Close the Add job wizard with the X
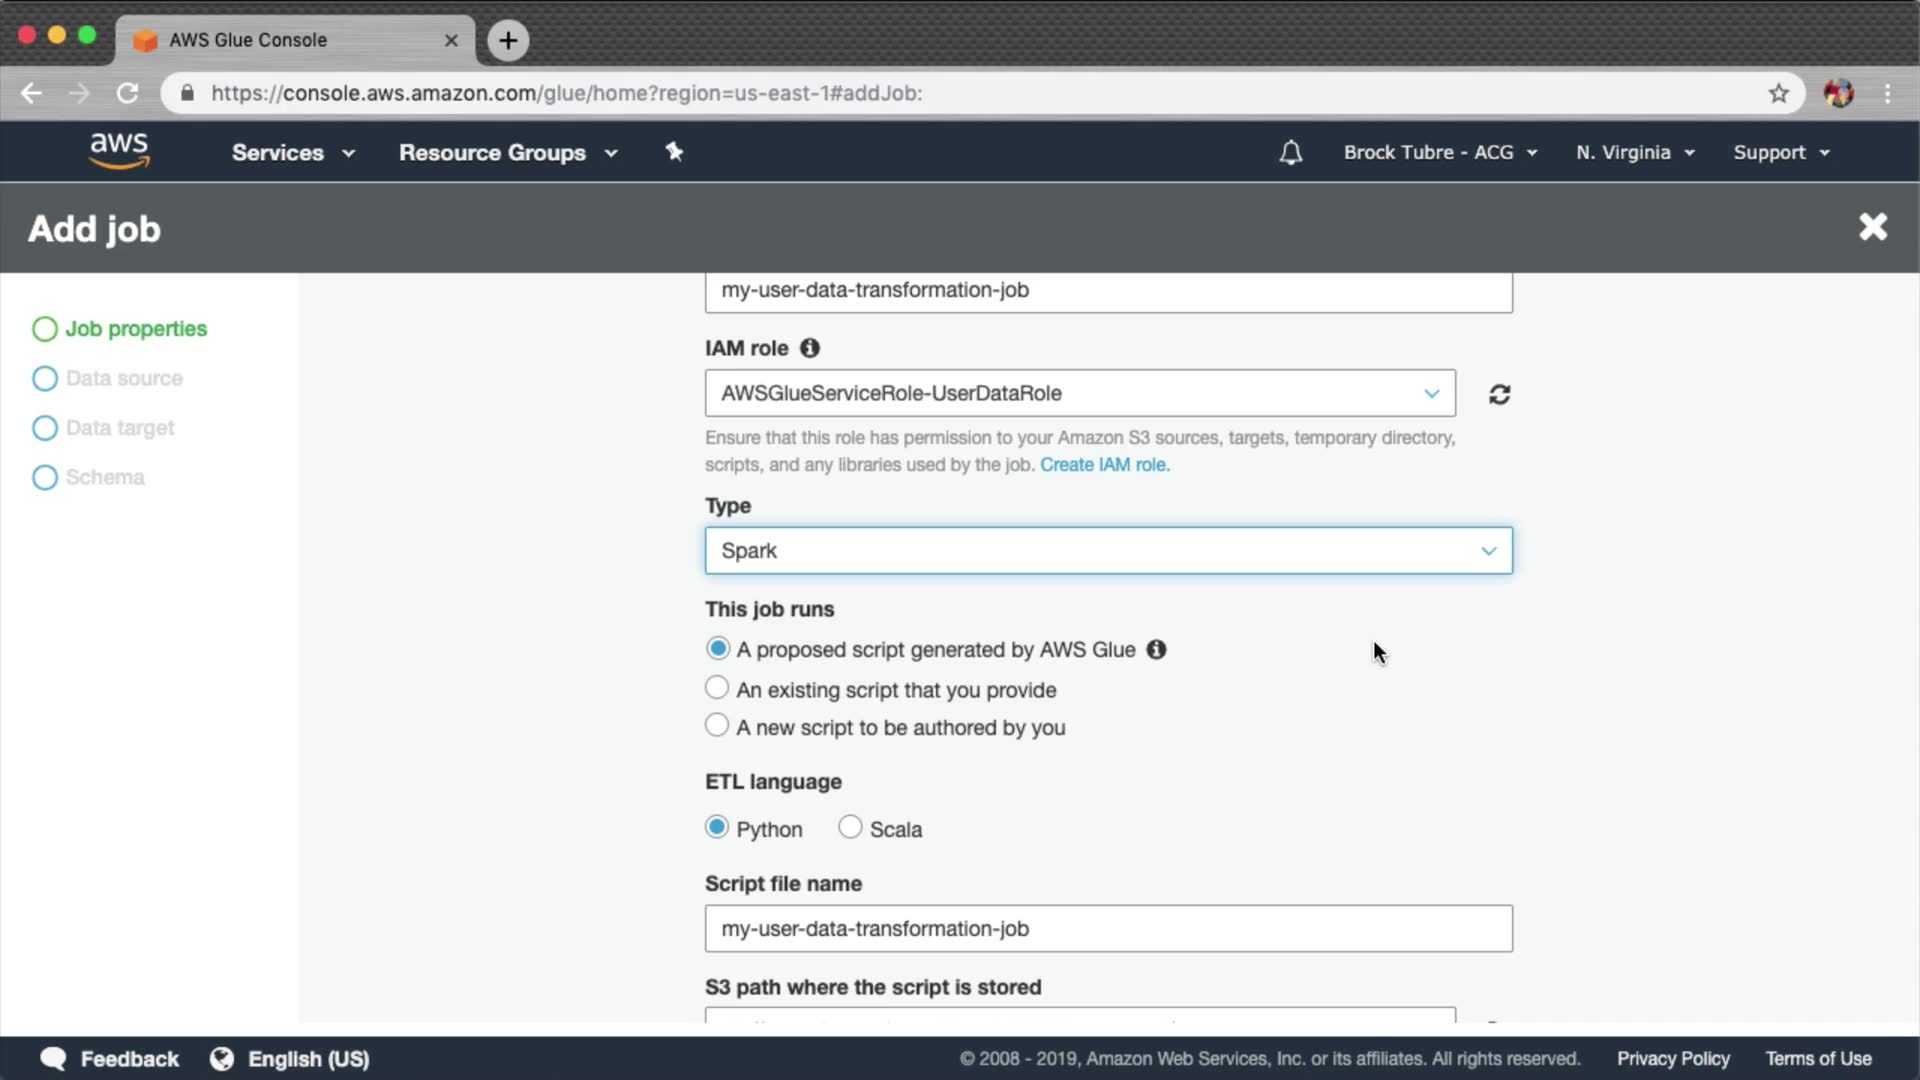1920x1080 pixels. click(1872, 227)
